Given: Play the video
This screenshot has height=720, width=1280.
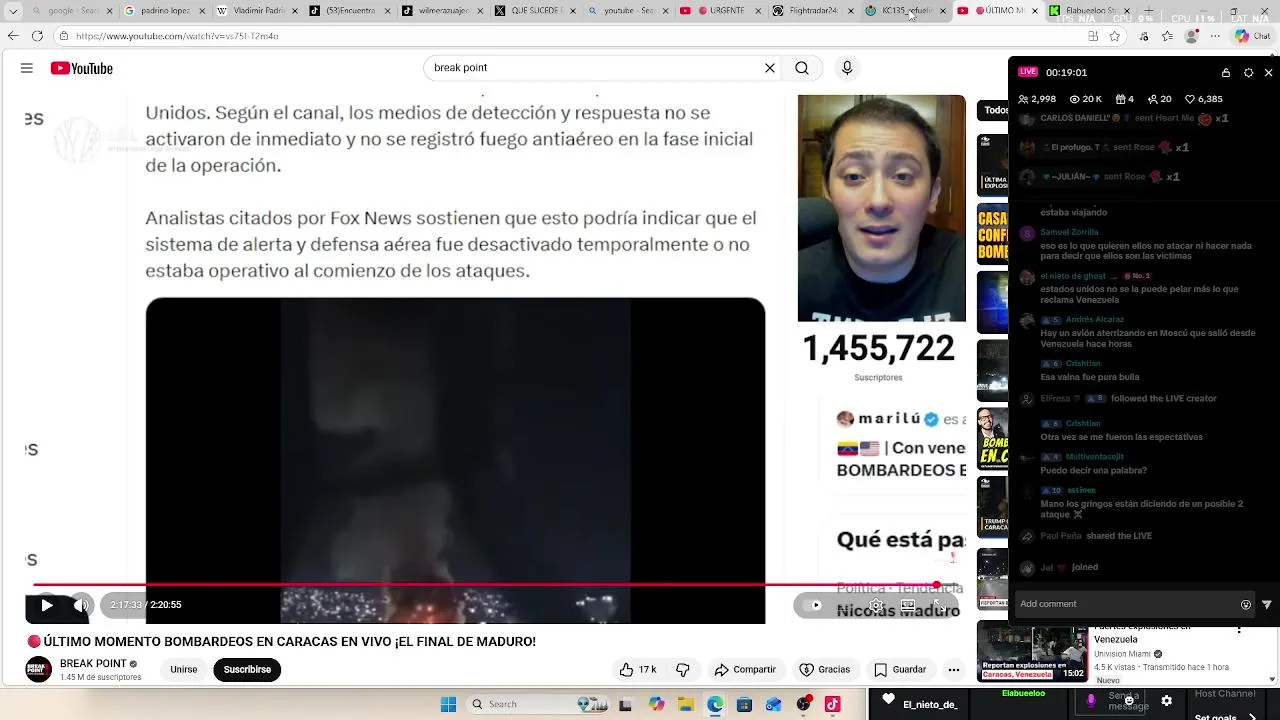Looking at the screenshot, I should (x=46, y=605).
